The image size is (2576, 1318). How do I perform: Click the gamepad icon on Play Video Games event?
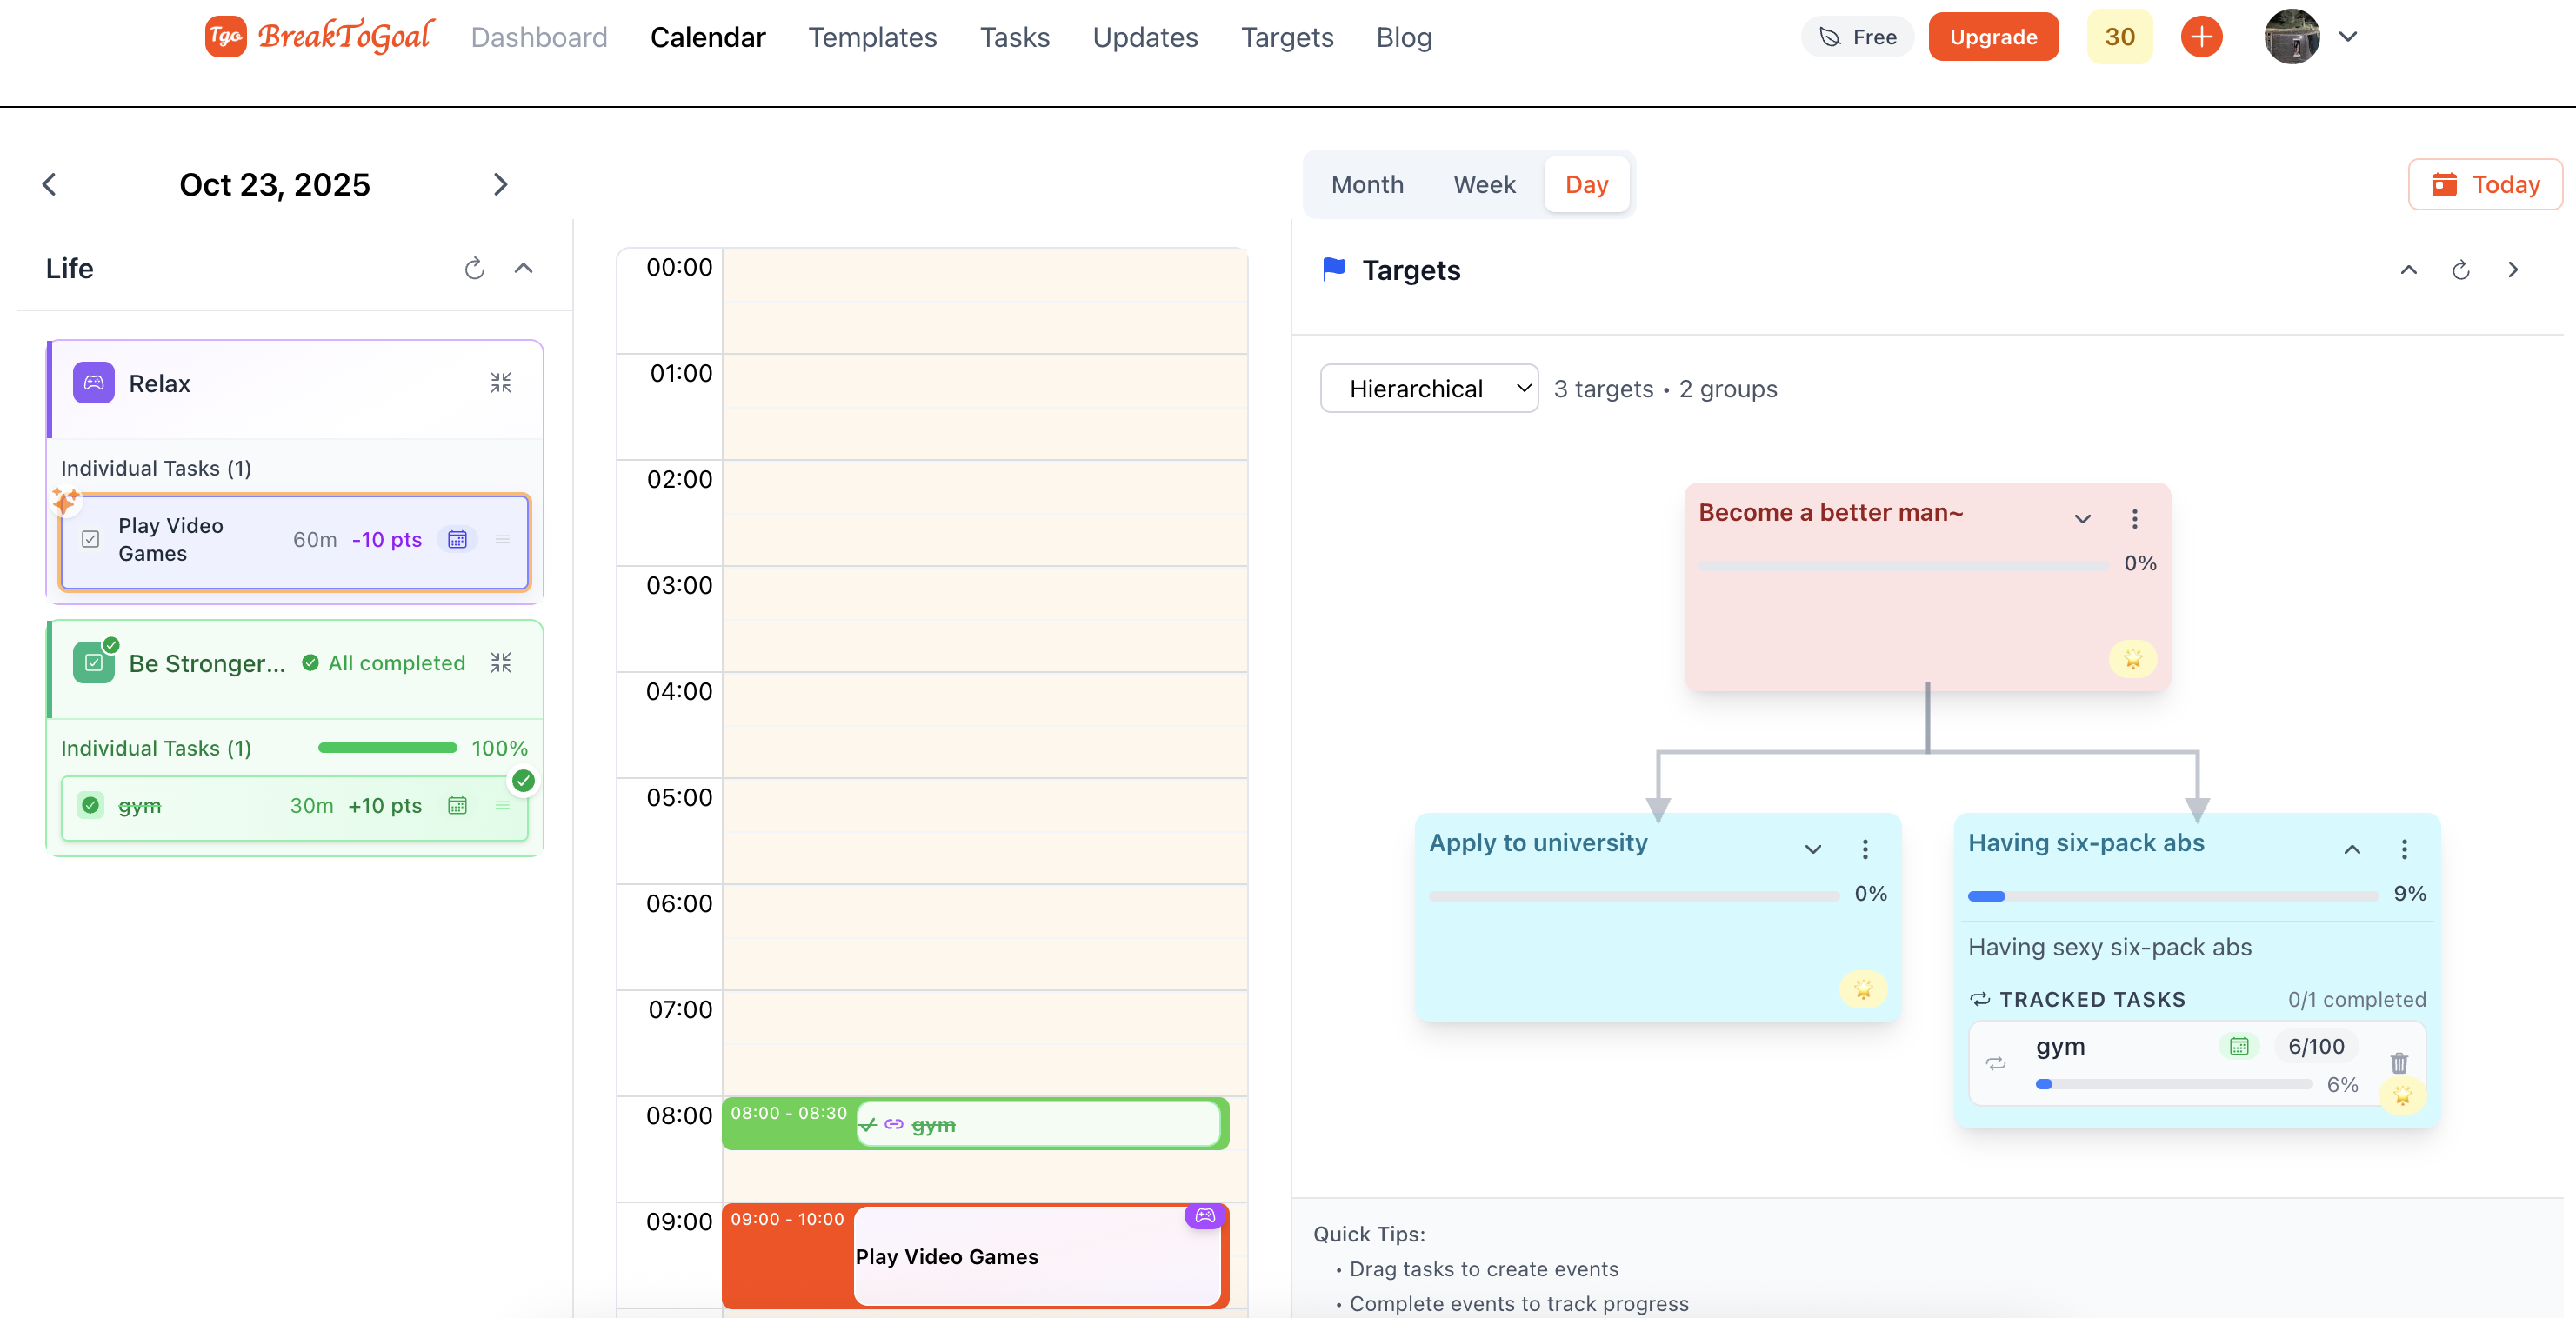point(1205,1217)
